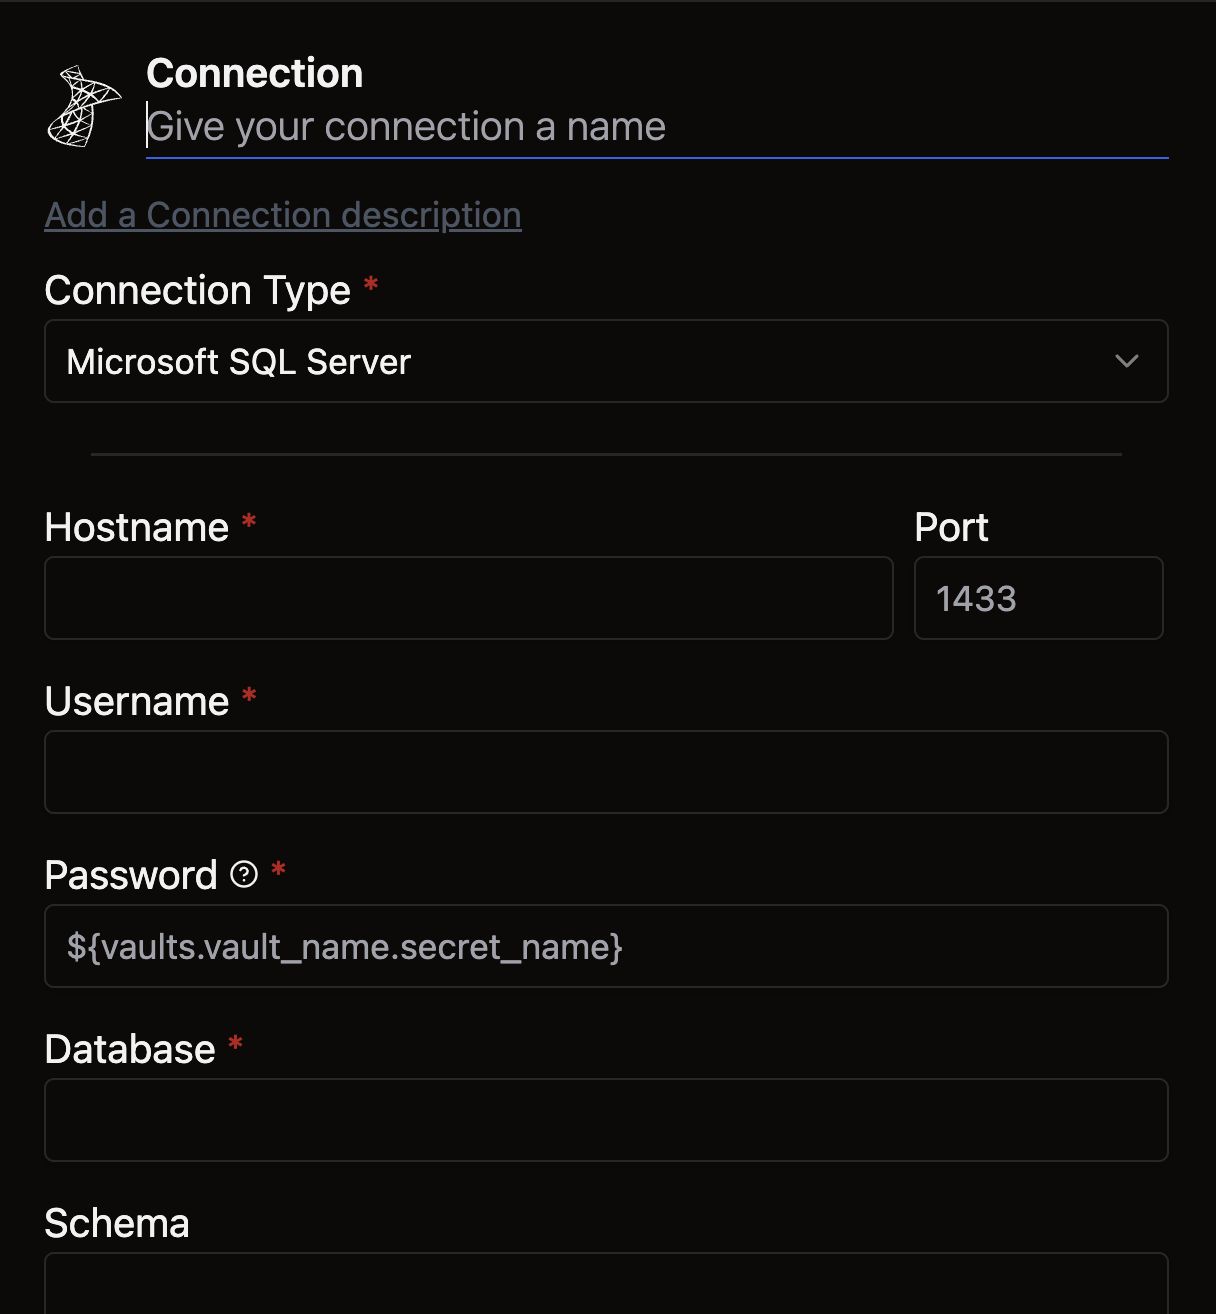The height and width of the screenshot is (1314, 1216).
Task: Open the Microsoft SQL Server connection type dropdown
Action: (606, 361)
